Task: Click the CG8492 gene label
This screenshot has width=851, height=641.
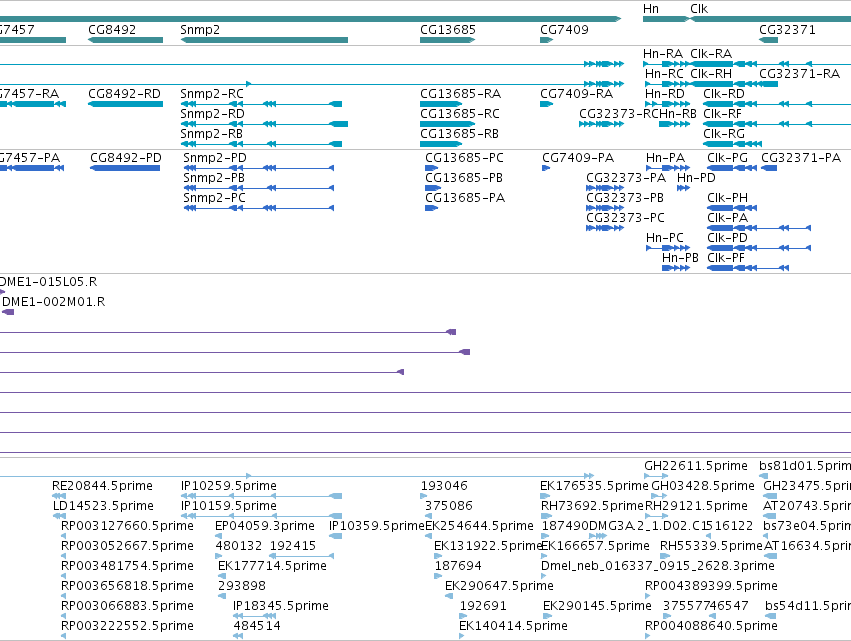Action: coord(112,29)
